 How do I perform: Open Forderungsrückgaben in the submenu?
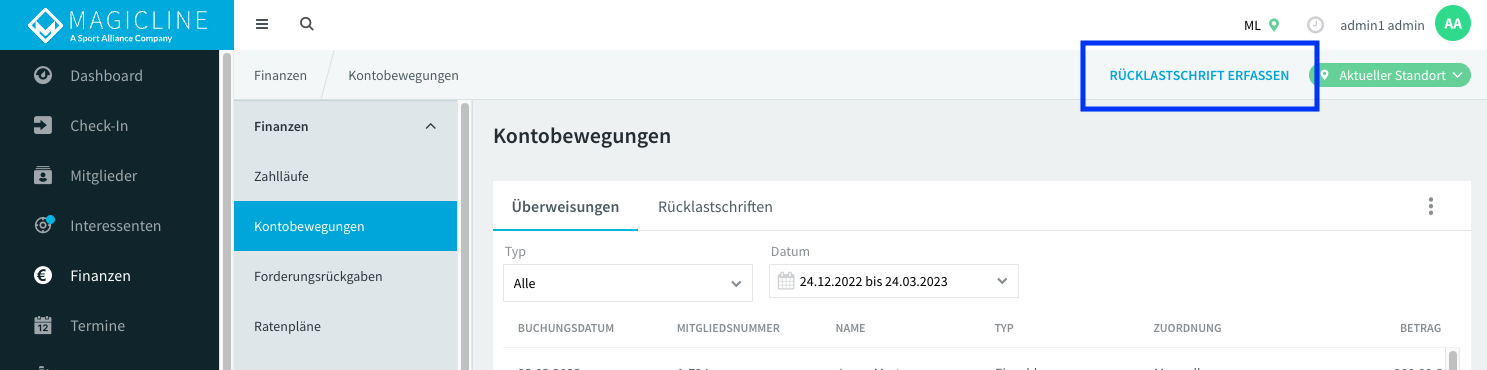pos(346,276)
